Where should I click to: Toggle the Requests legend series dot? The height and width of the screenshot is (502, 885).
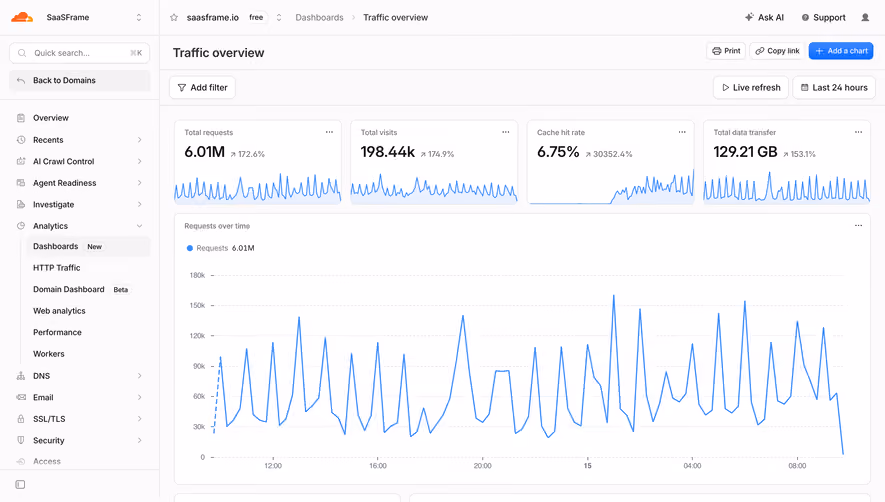pos(190,248)
